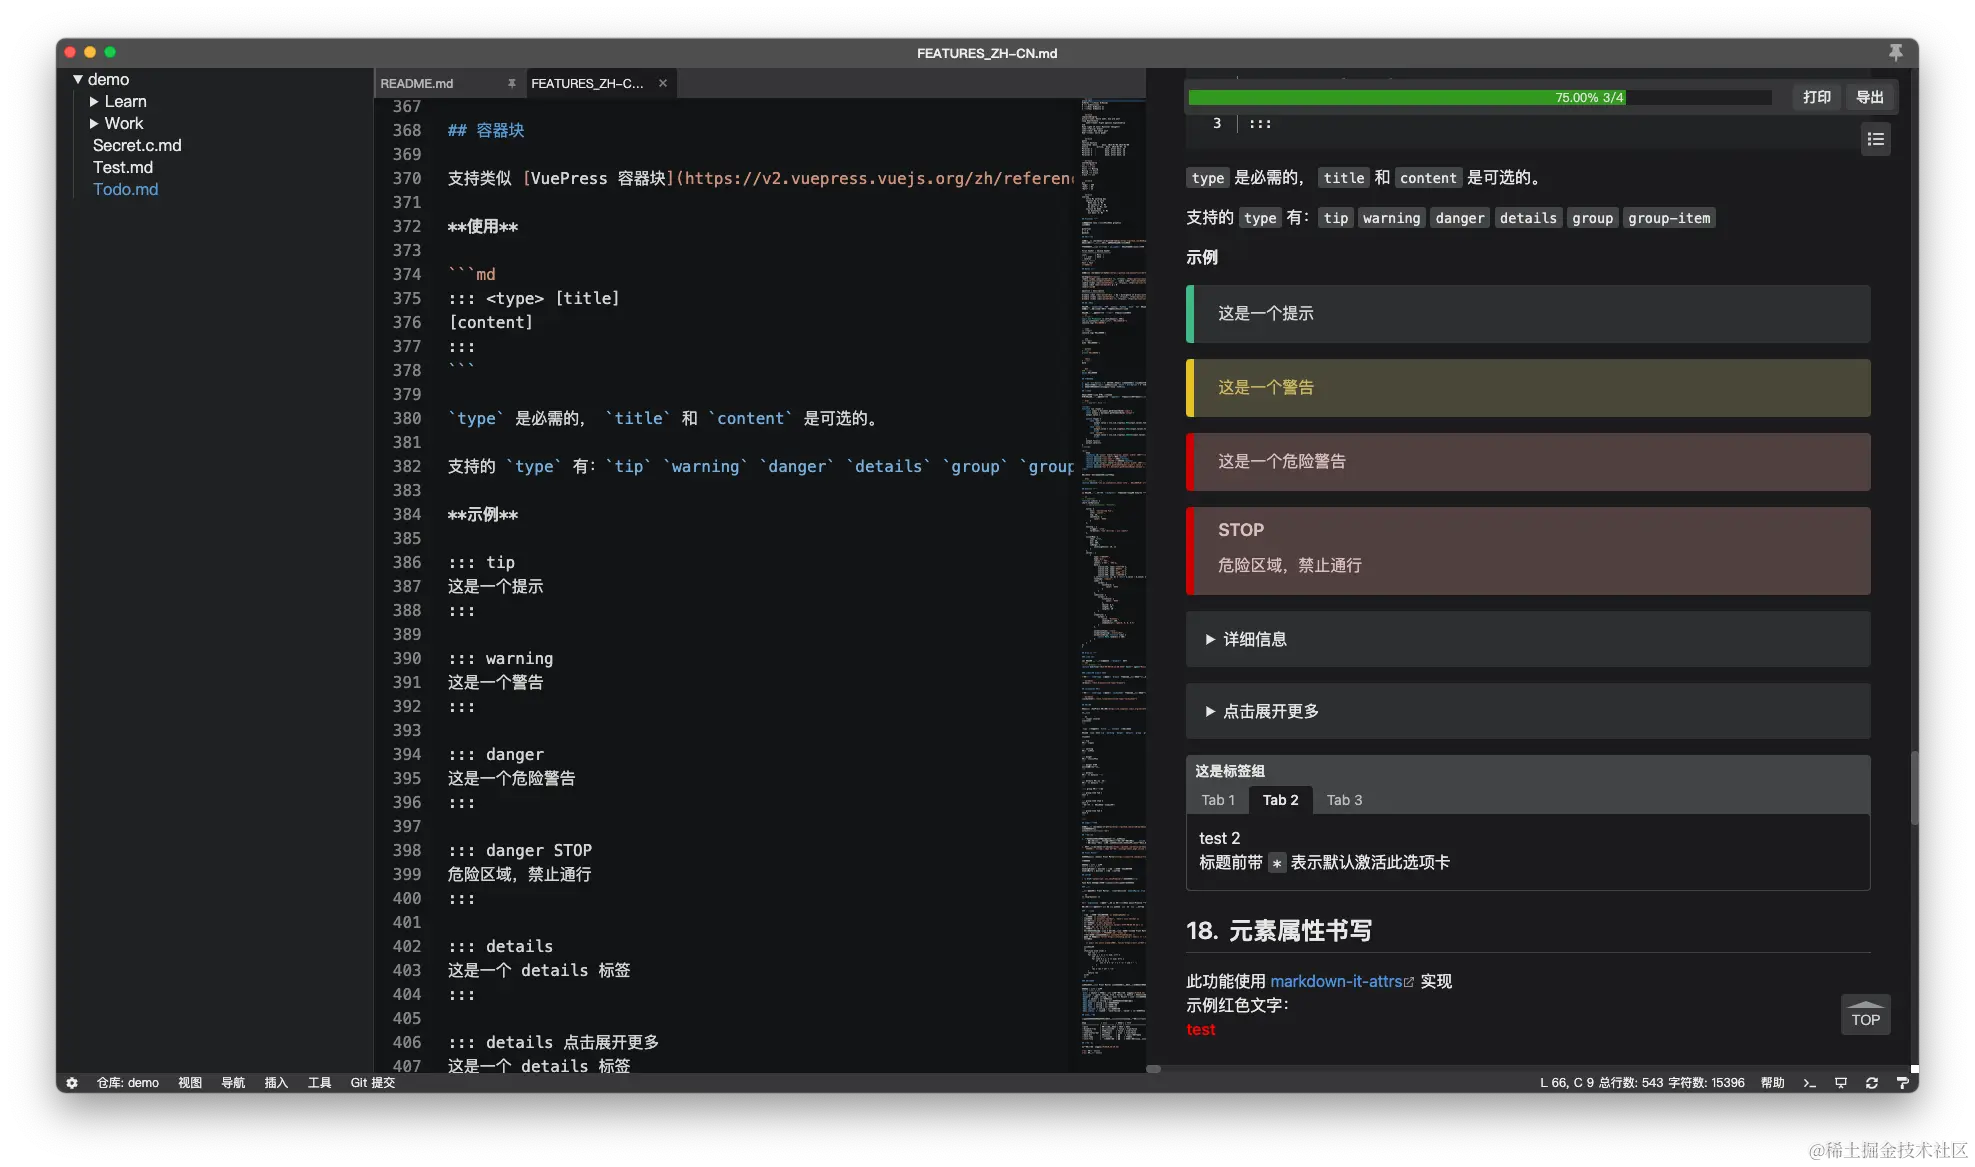Expand the Learn folder
The width and height of the screenshot is (1975, 1167).
(x=94, y=101)
